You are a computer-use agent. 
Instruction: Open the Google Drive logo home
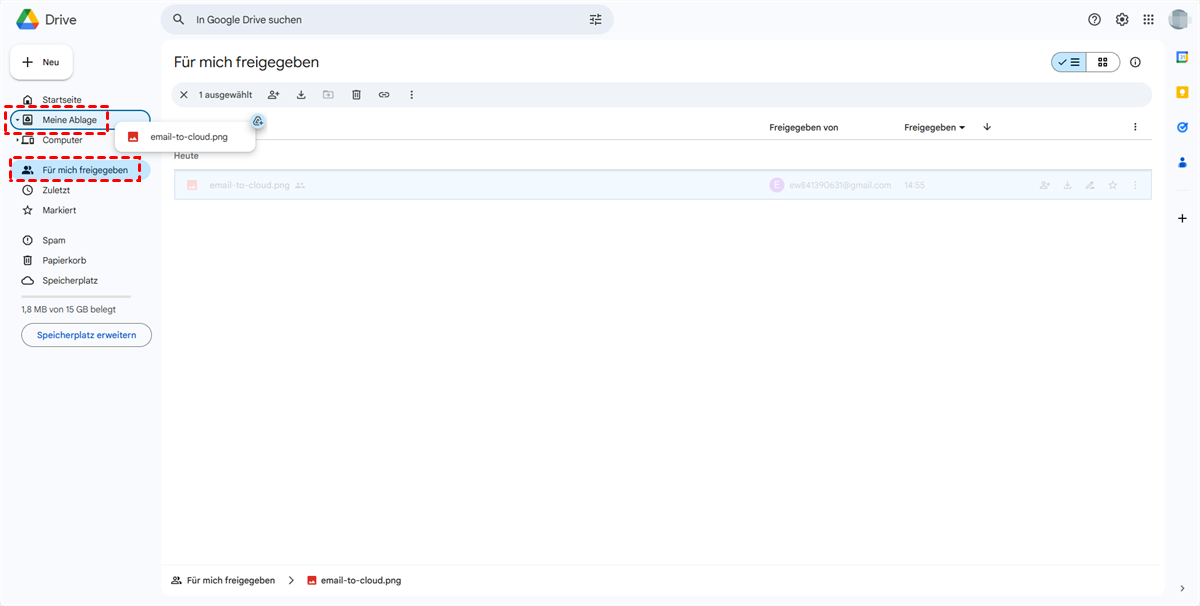(46, 20)
